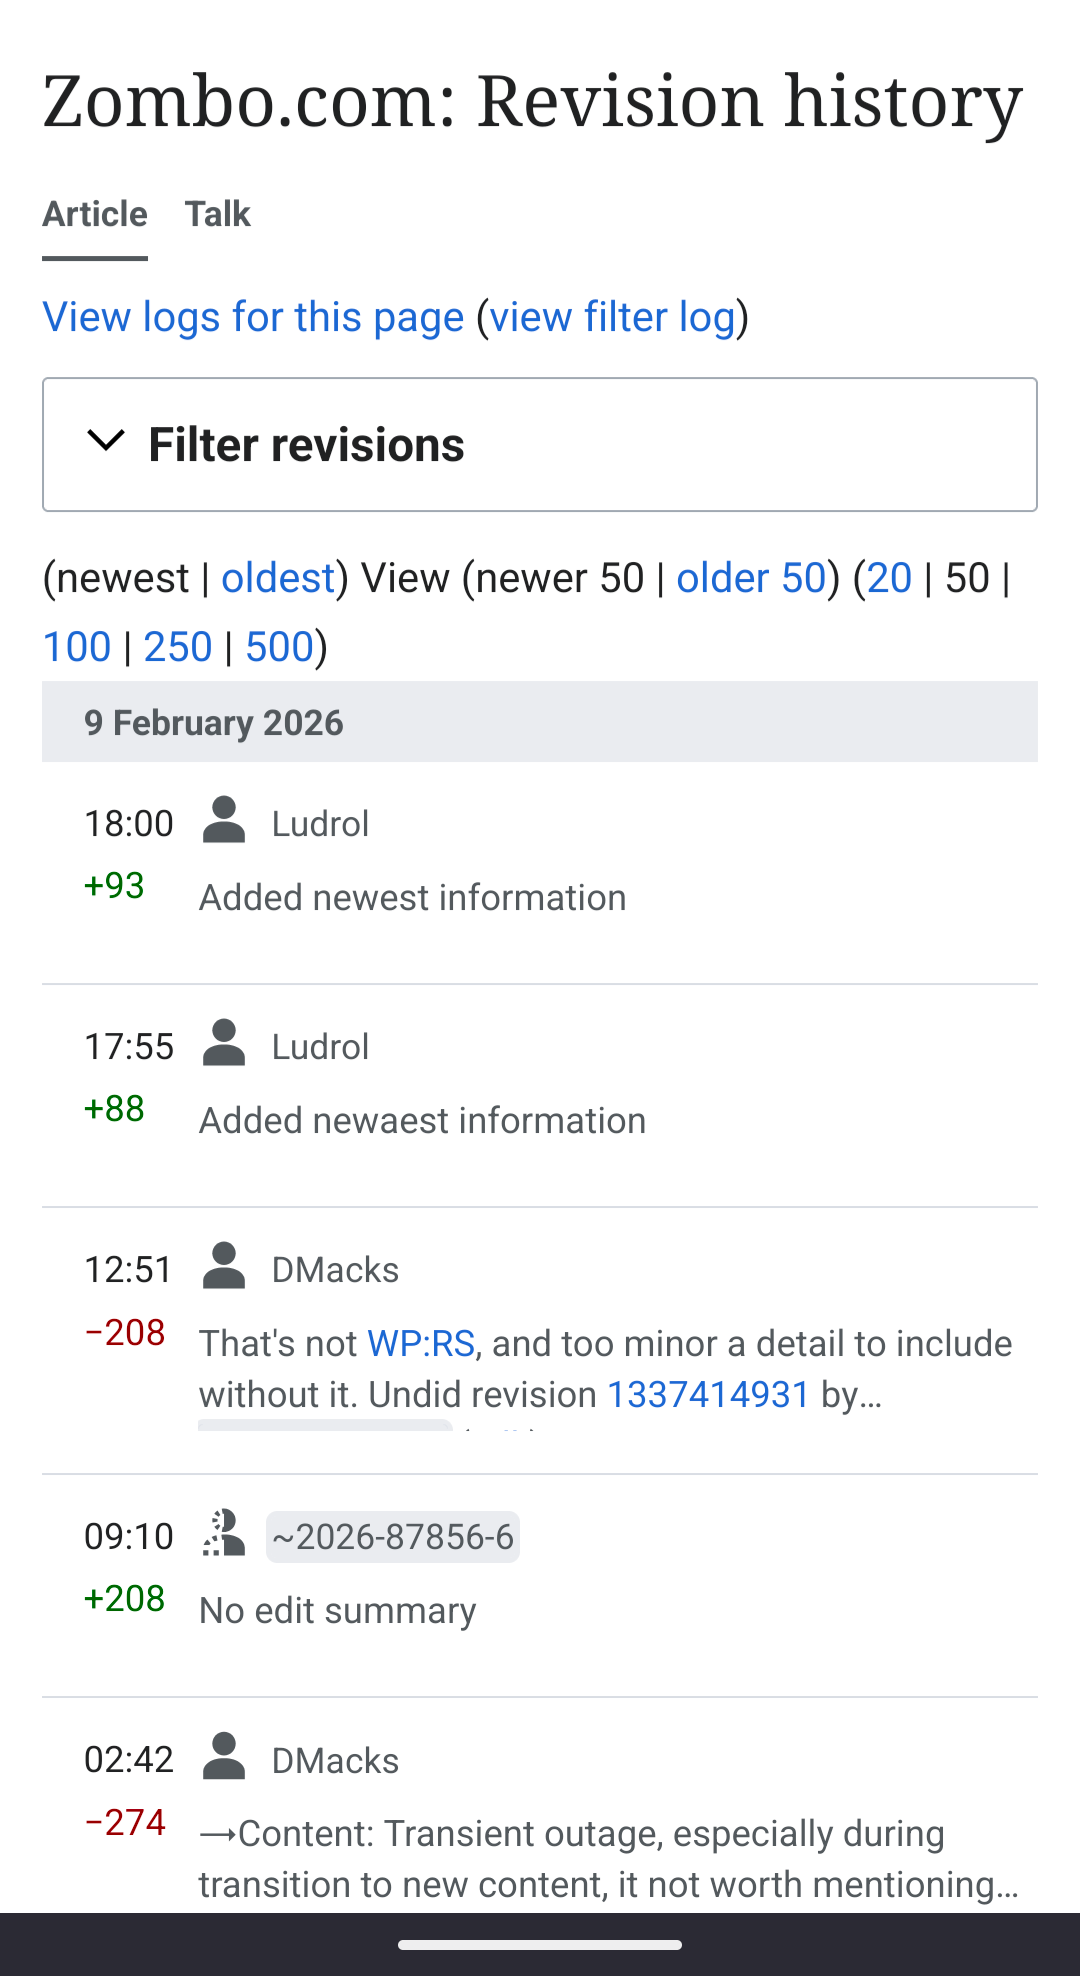This screenshot has width=1080, height=1976.
Task: Click Ludrol's user avatar icon at 17:55
Action: 224,1044
